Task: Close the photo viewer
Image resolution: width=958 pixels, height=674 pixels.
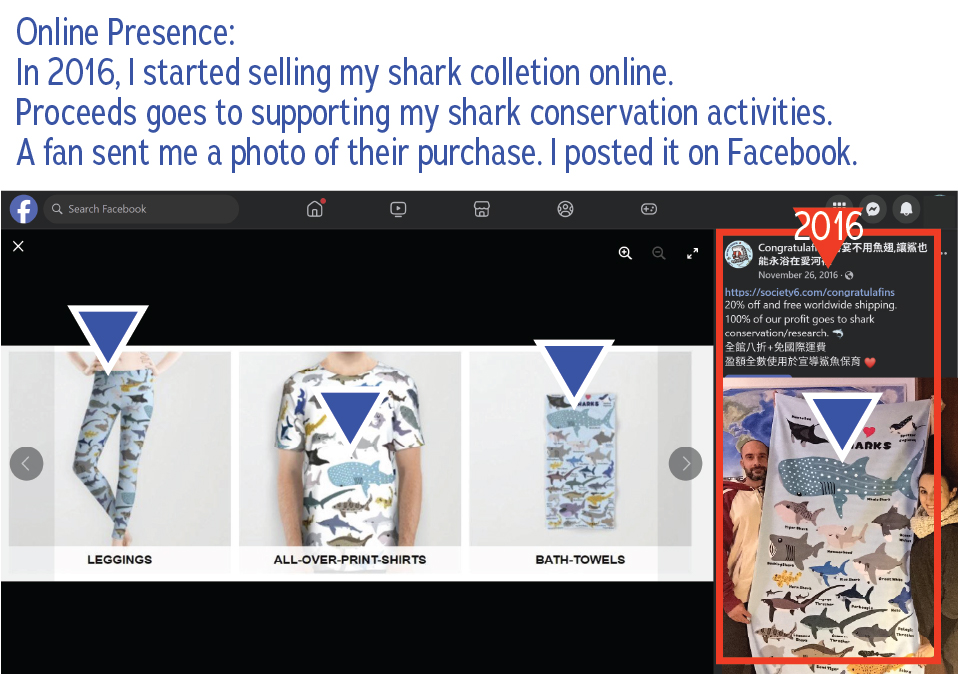Action: (18, 246)
